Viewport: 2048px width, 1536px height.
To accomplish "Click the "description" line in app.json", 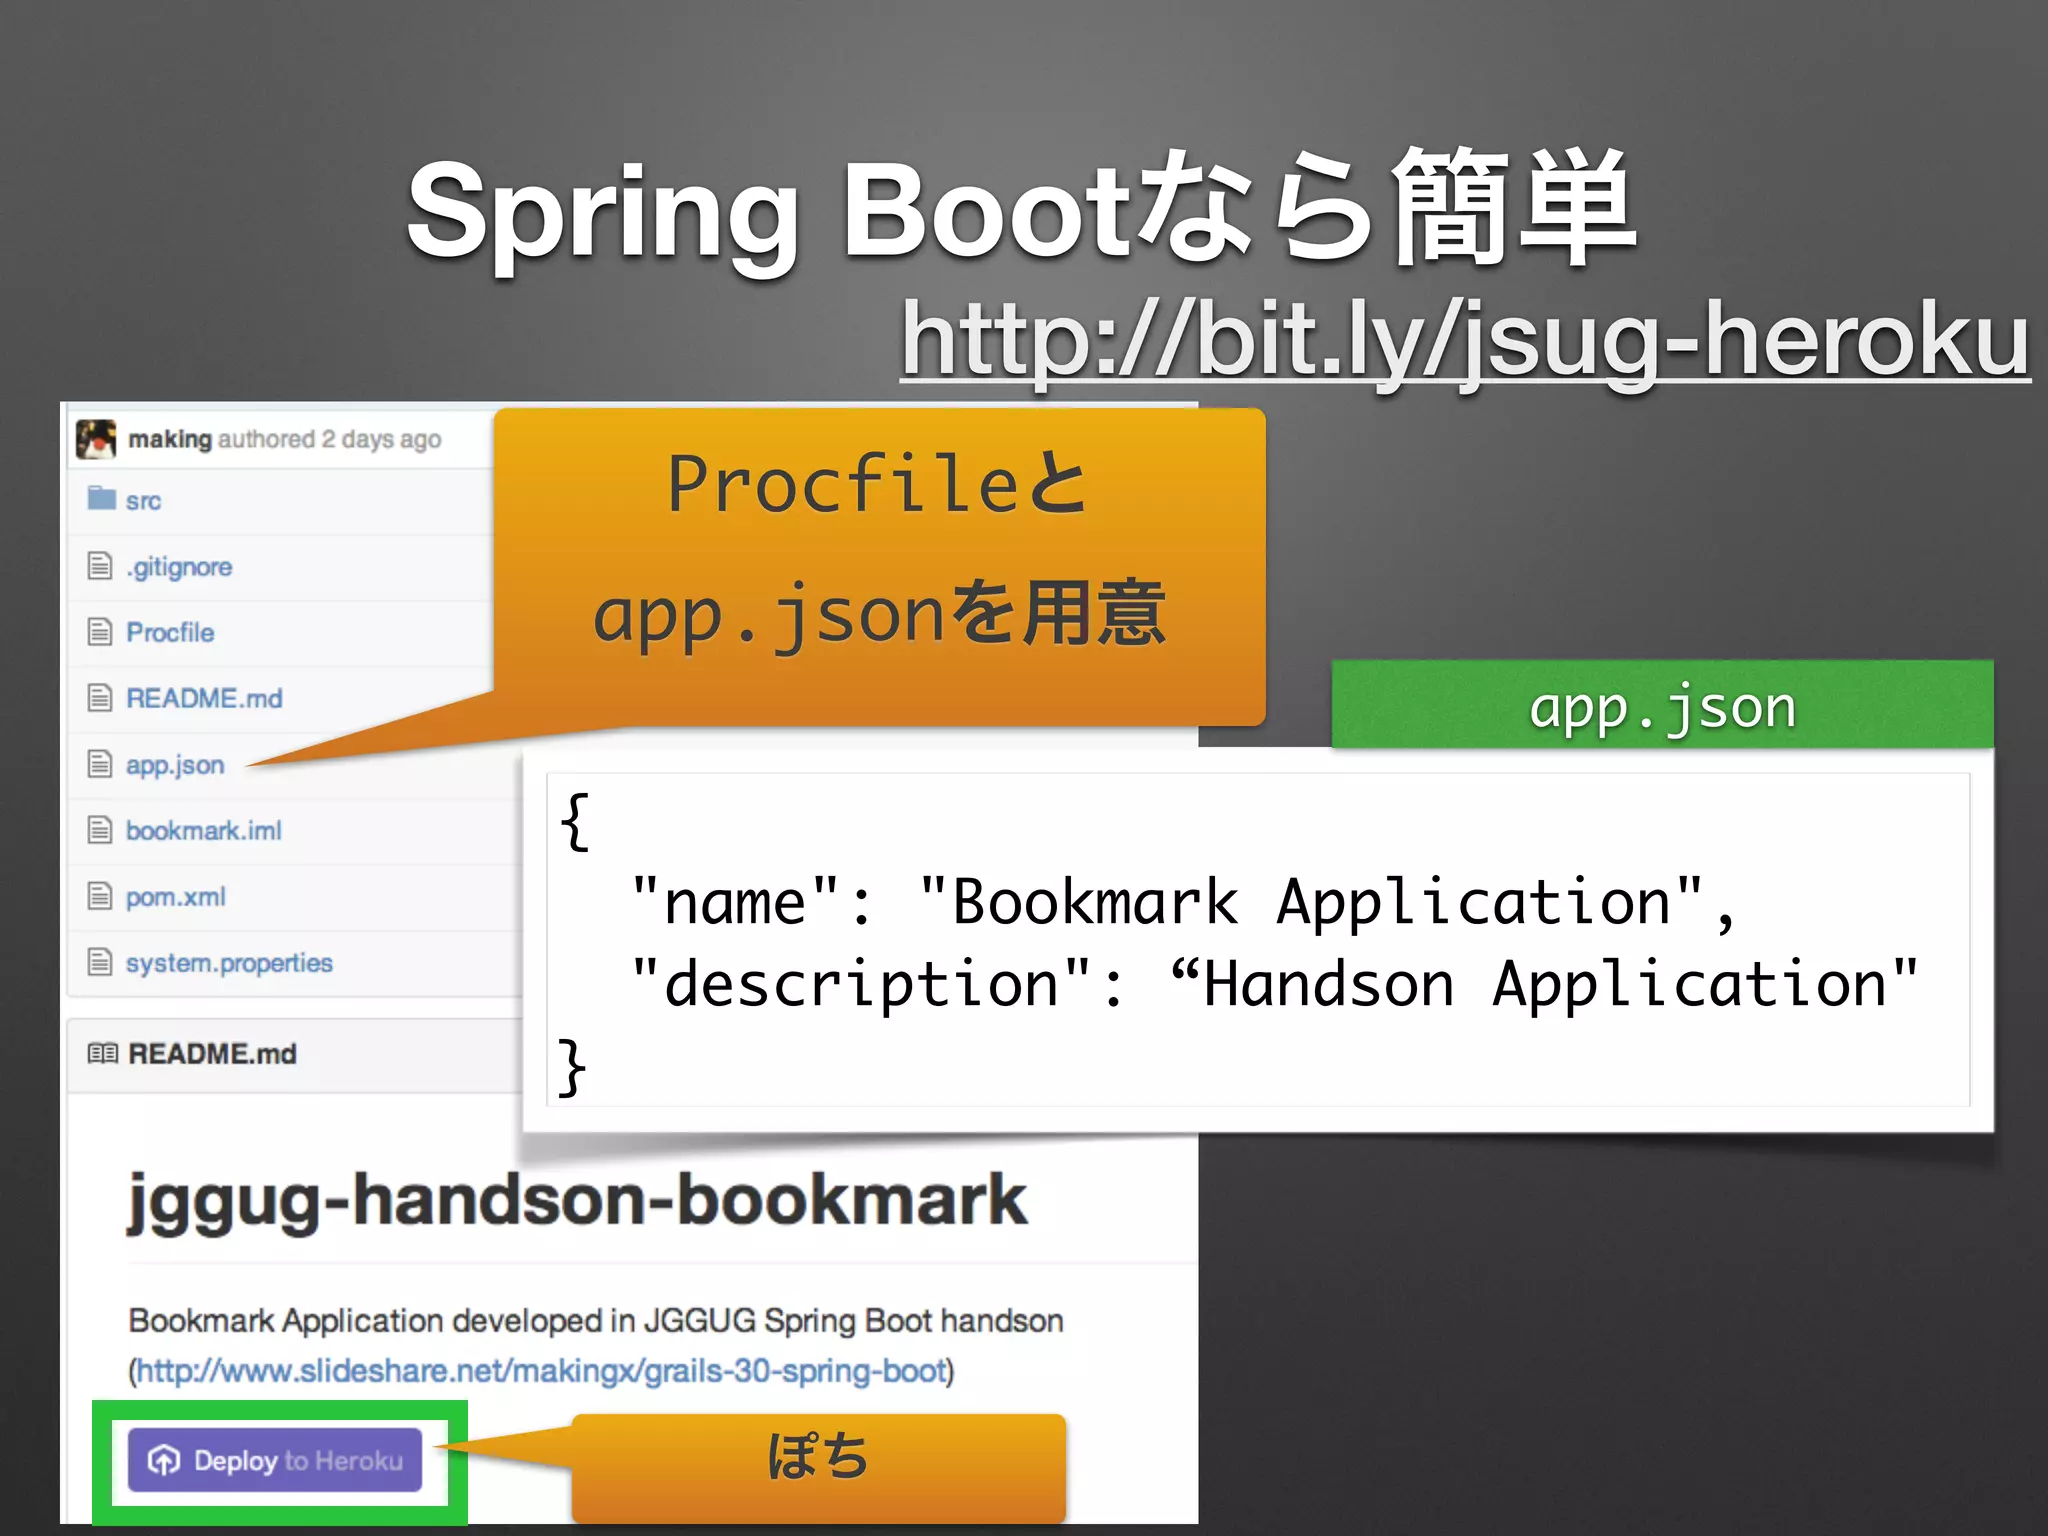I will (x=1275, y=984).
